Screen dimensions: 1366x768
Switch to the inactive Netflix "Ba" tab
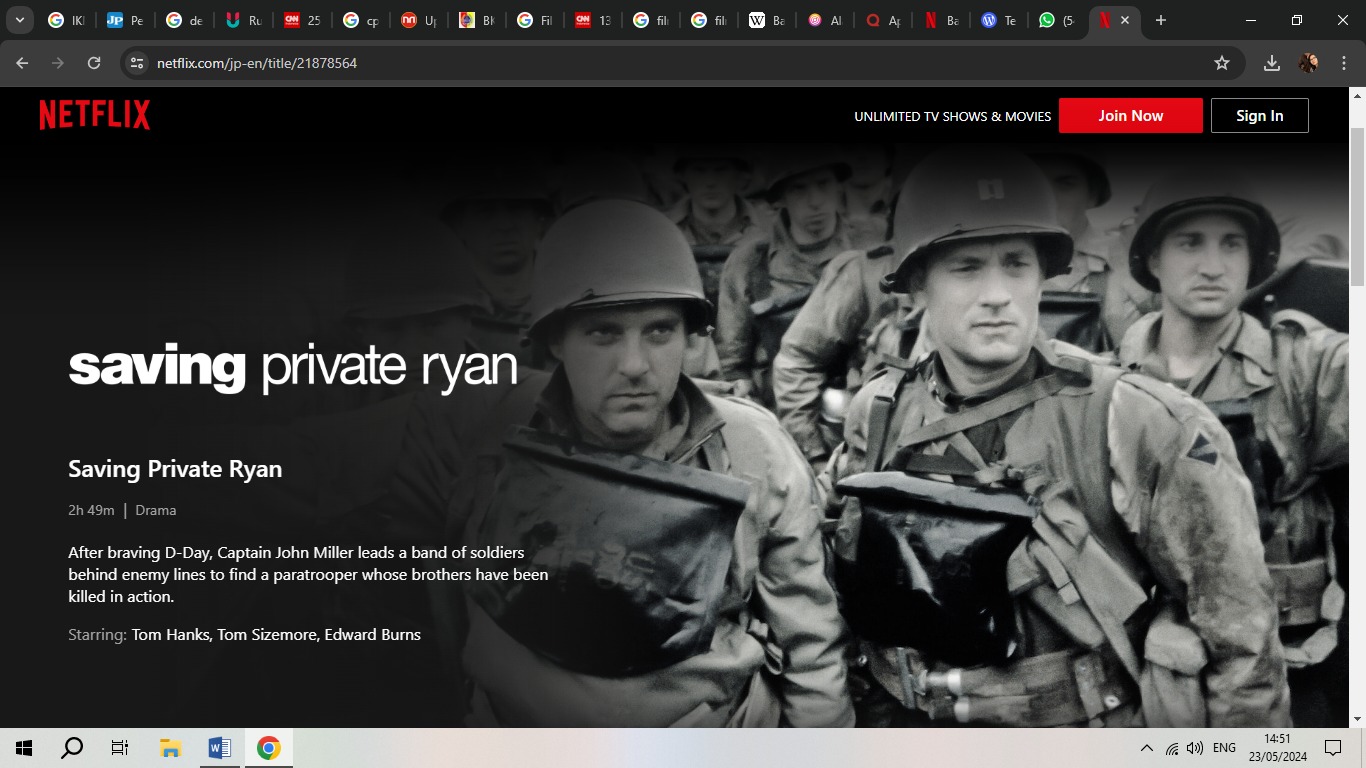pos(942,20)
